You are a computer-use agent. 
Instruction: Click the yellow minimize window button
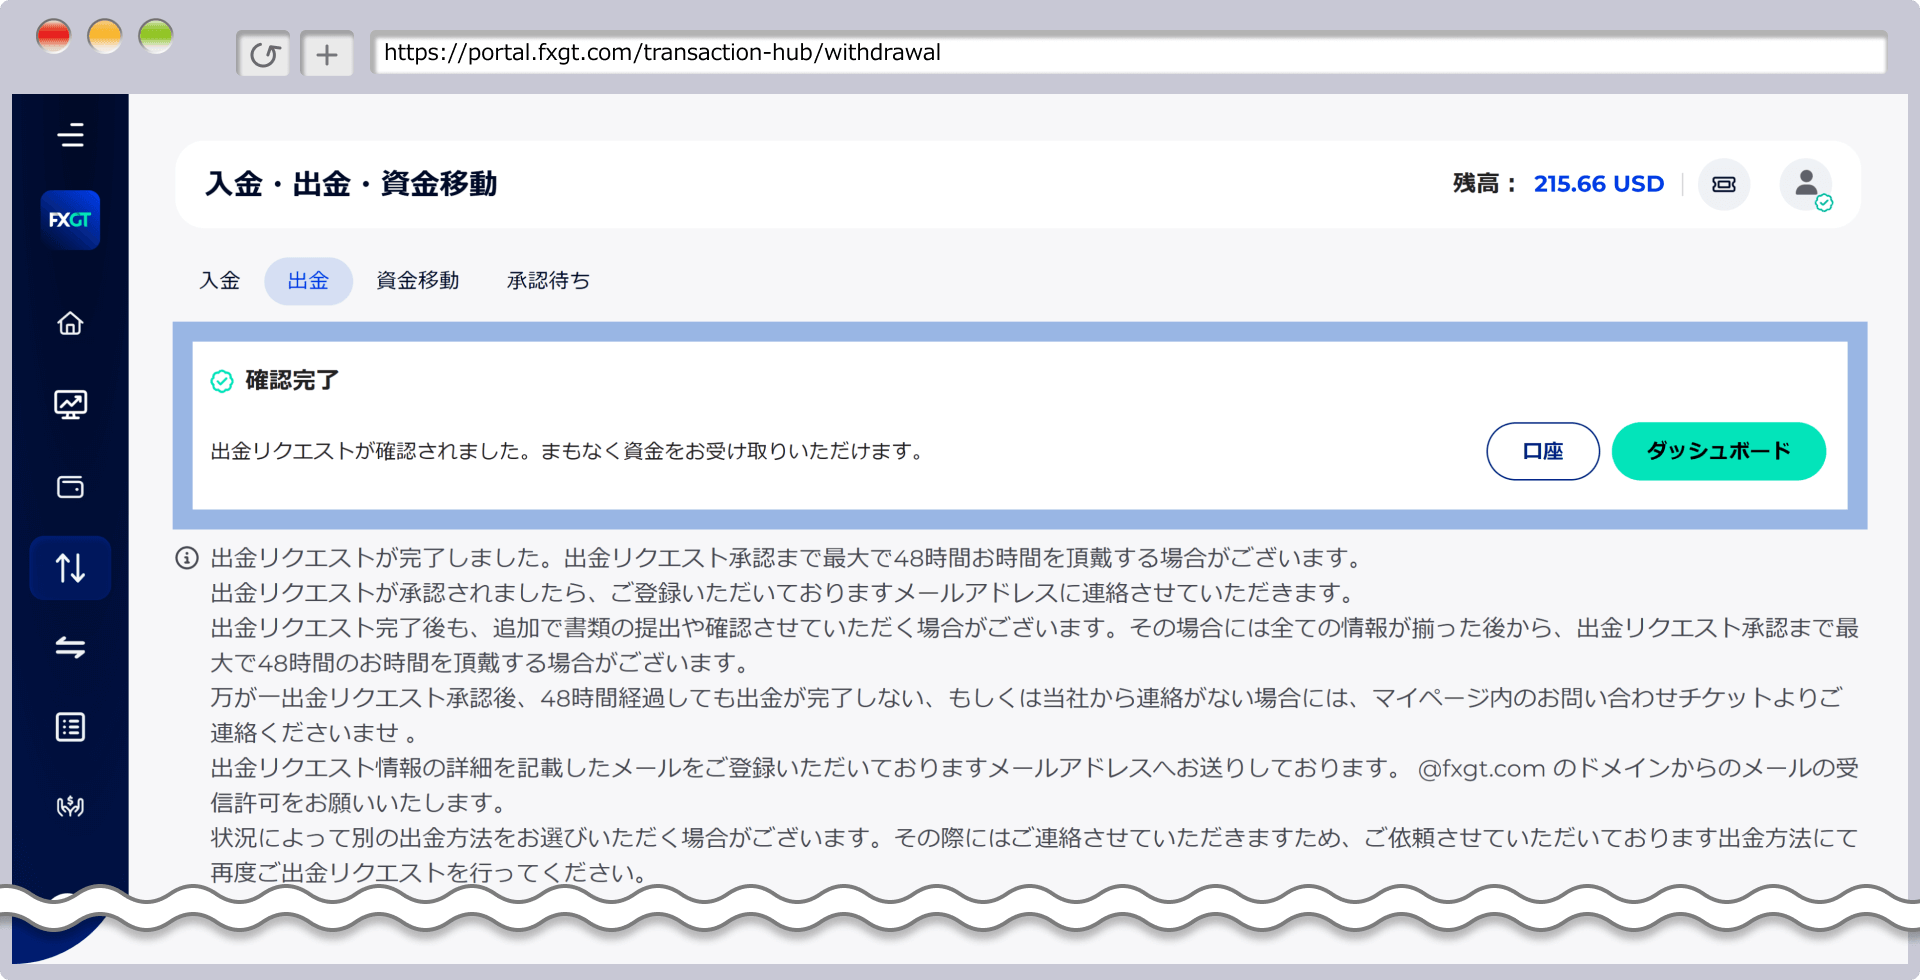[105, 36]
